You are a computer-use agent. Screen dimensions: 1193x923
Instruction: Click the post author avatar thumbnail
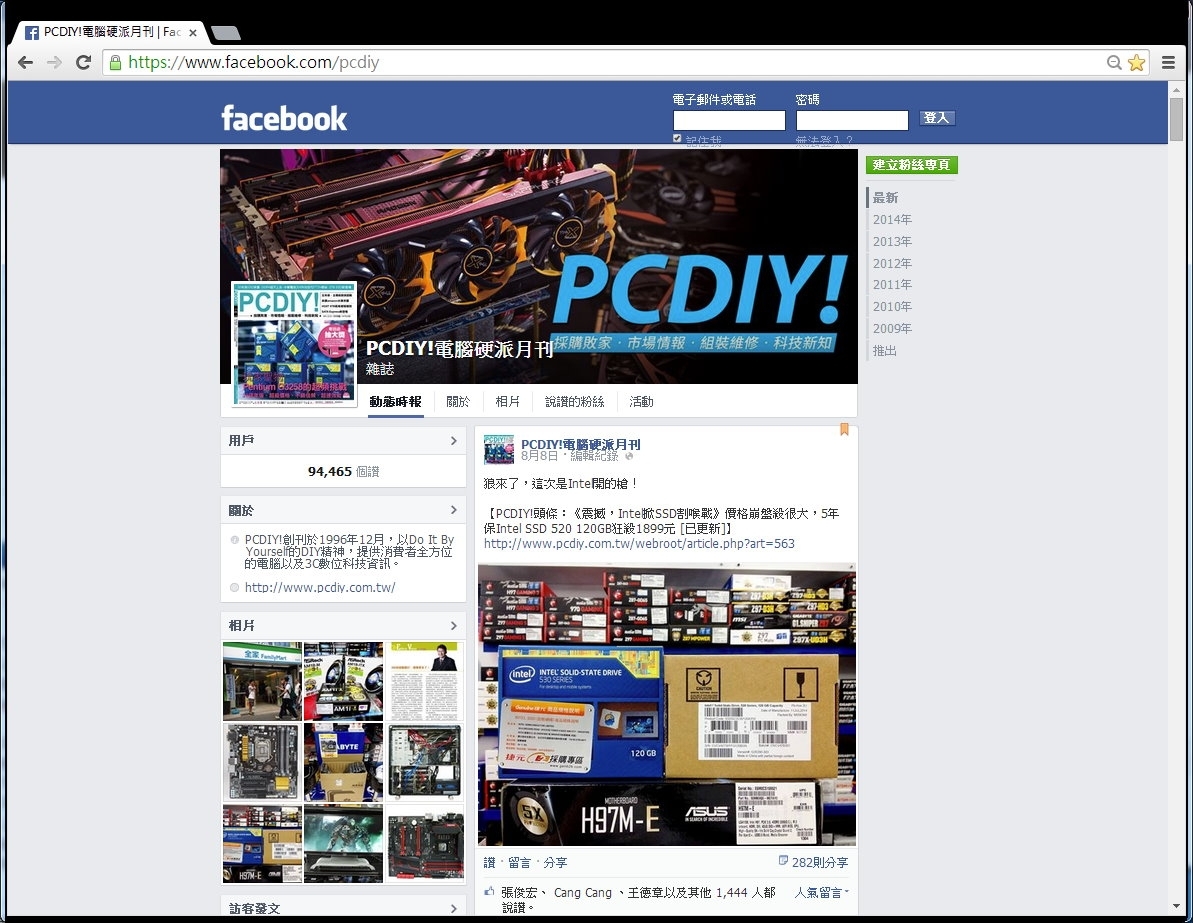tap(498, 450)
